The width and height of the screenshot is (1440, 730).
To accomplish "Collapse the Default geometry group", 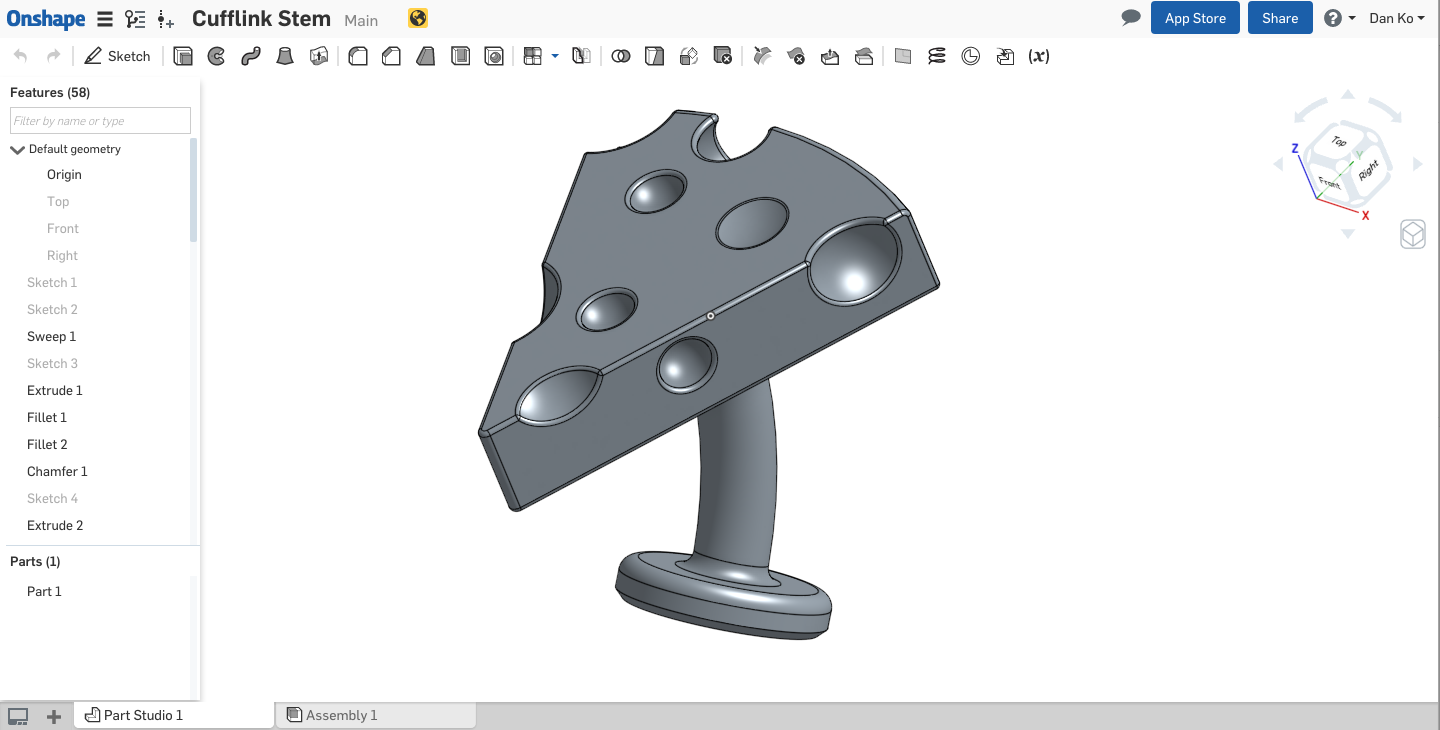I will (17, 149).
